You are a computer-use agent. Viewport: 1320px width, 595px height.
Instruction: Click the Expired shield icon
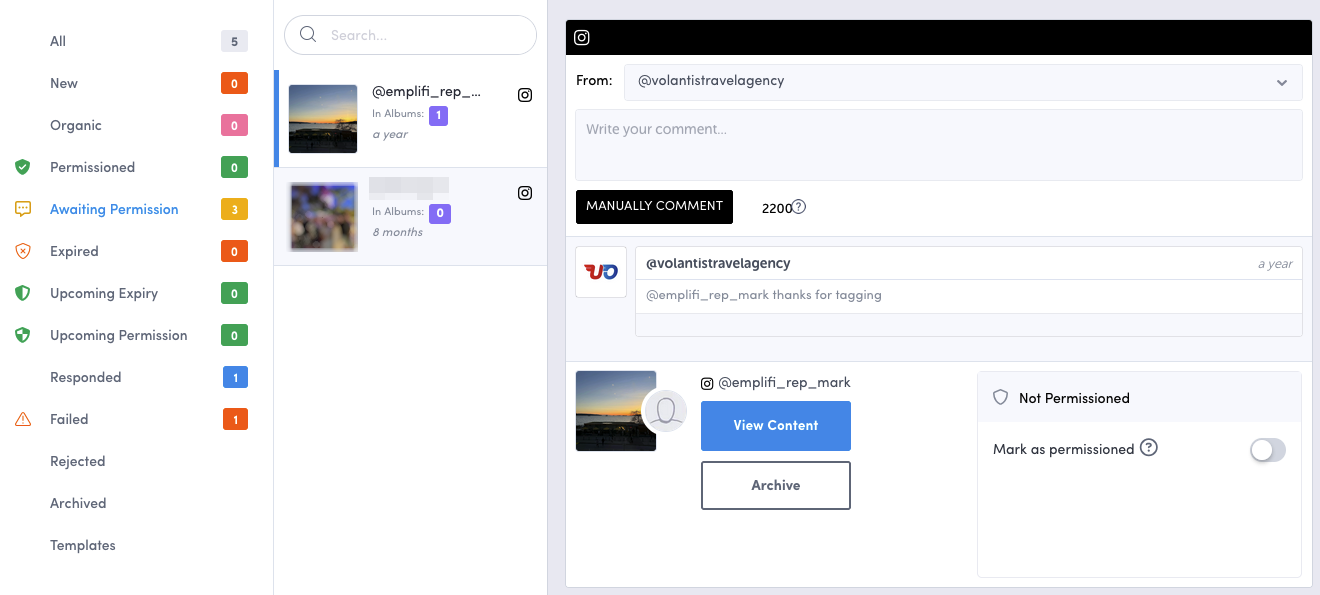[23, 252]
